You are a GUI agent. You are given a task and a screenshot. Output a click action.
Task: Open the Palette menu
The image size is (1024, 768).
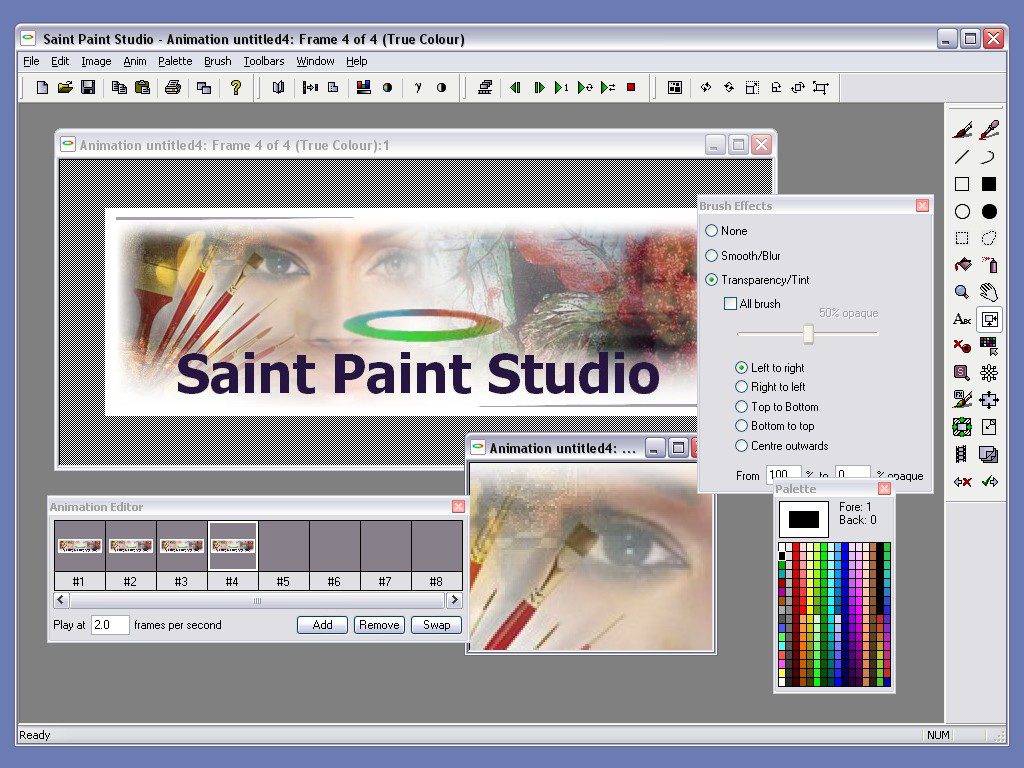click(175, 61)
